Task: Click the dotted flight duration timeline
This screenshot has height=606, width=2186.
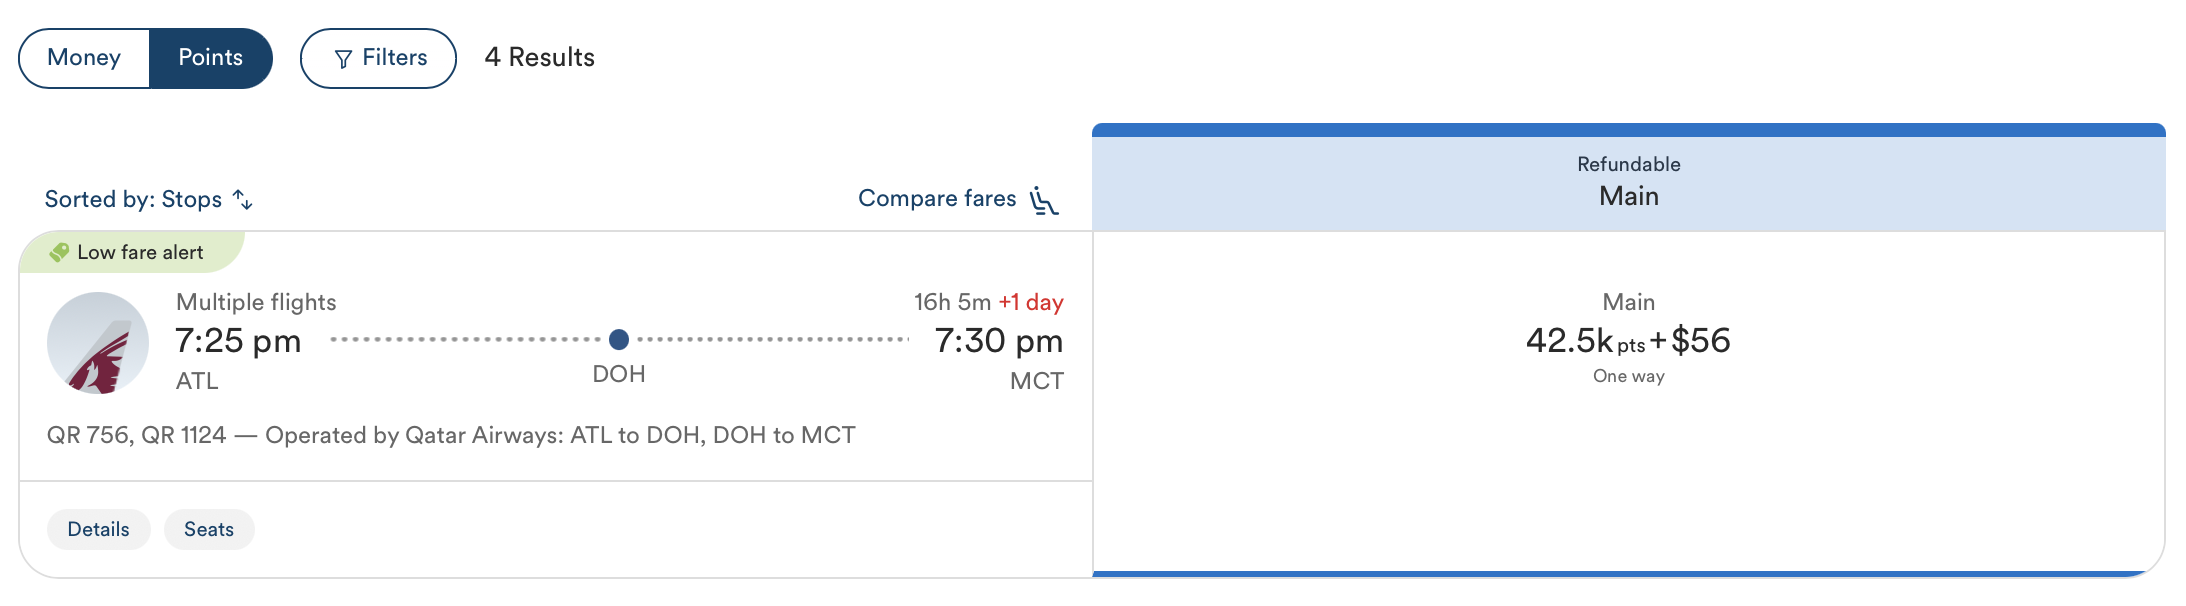Action: pos(470,340)
